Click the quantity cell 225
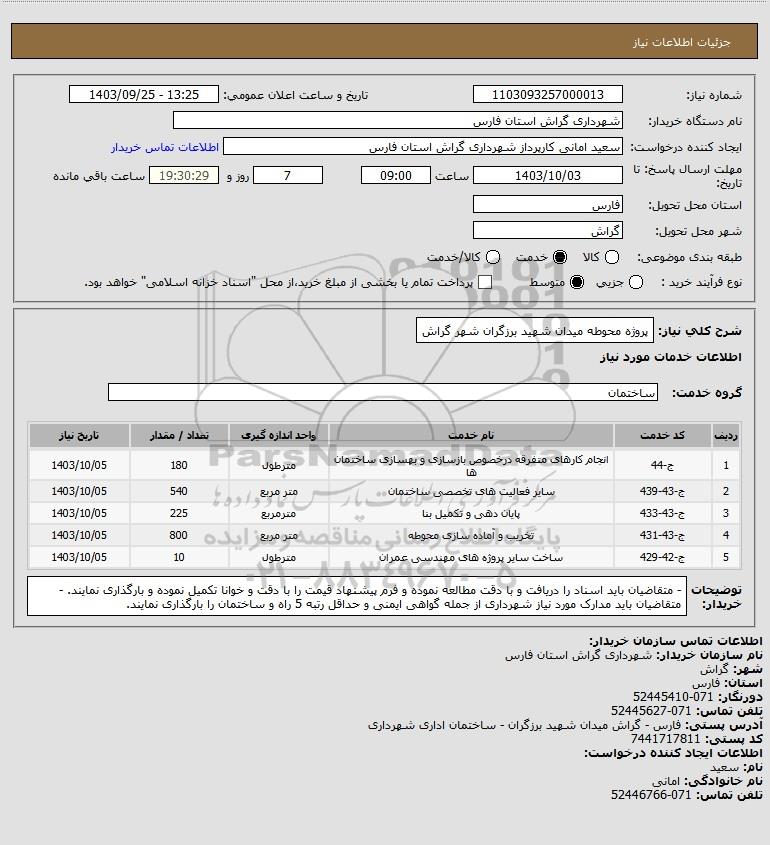The width and height of the screenshot is (770, 845). [x=179, y=514]
